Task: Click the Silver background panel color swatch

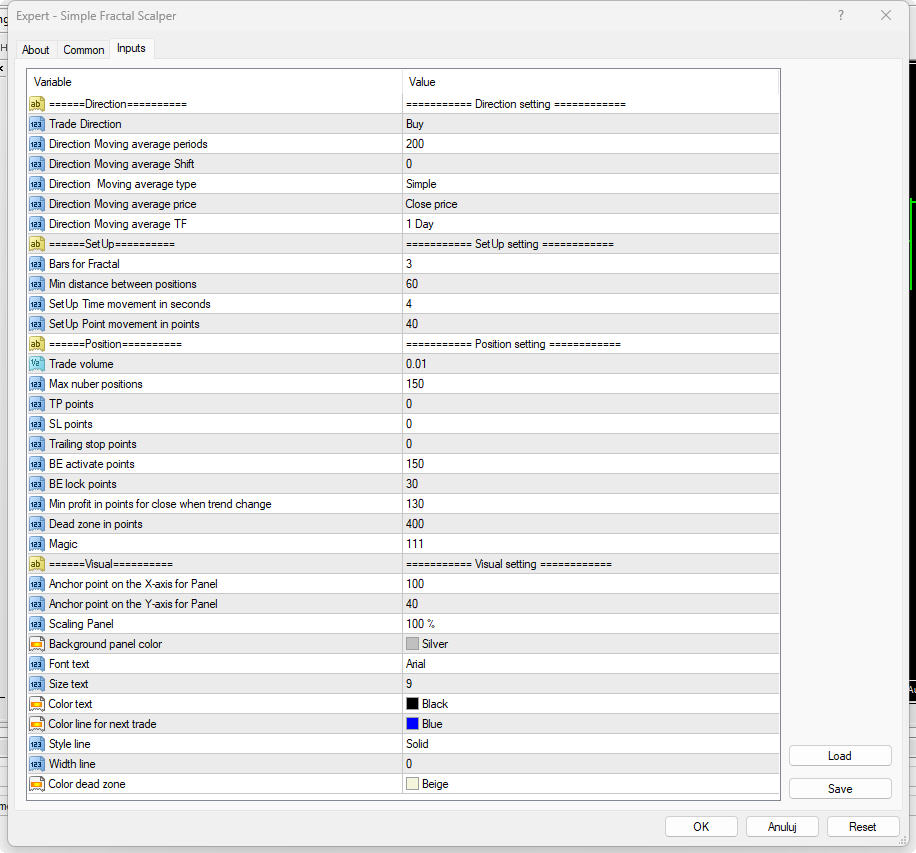Action: [x=412, y=644]
